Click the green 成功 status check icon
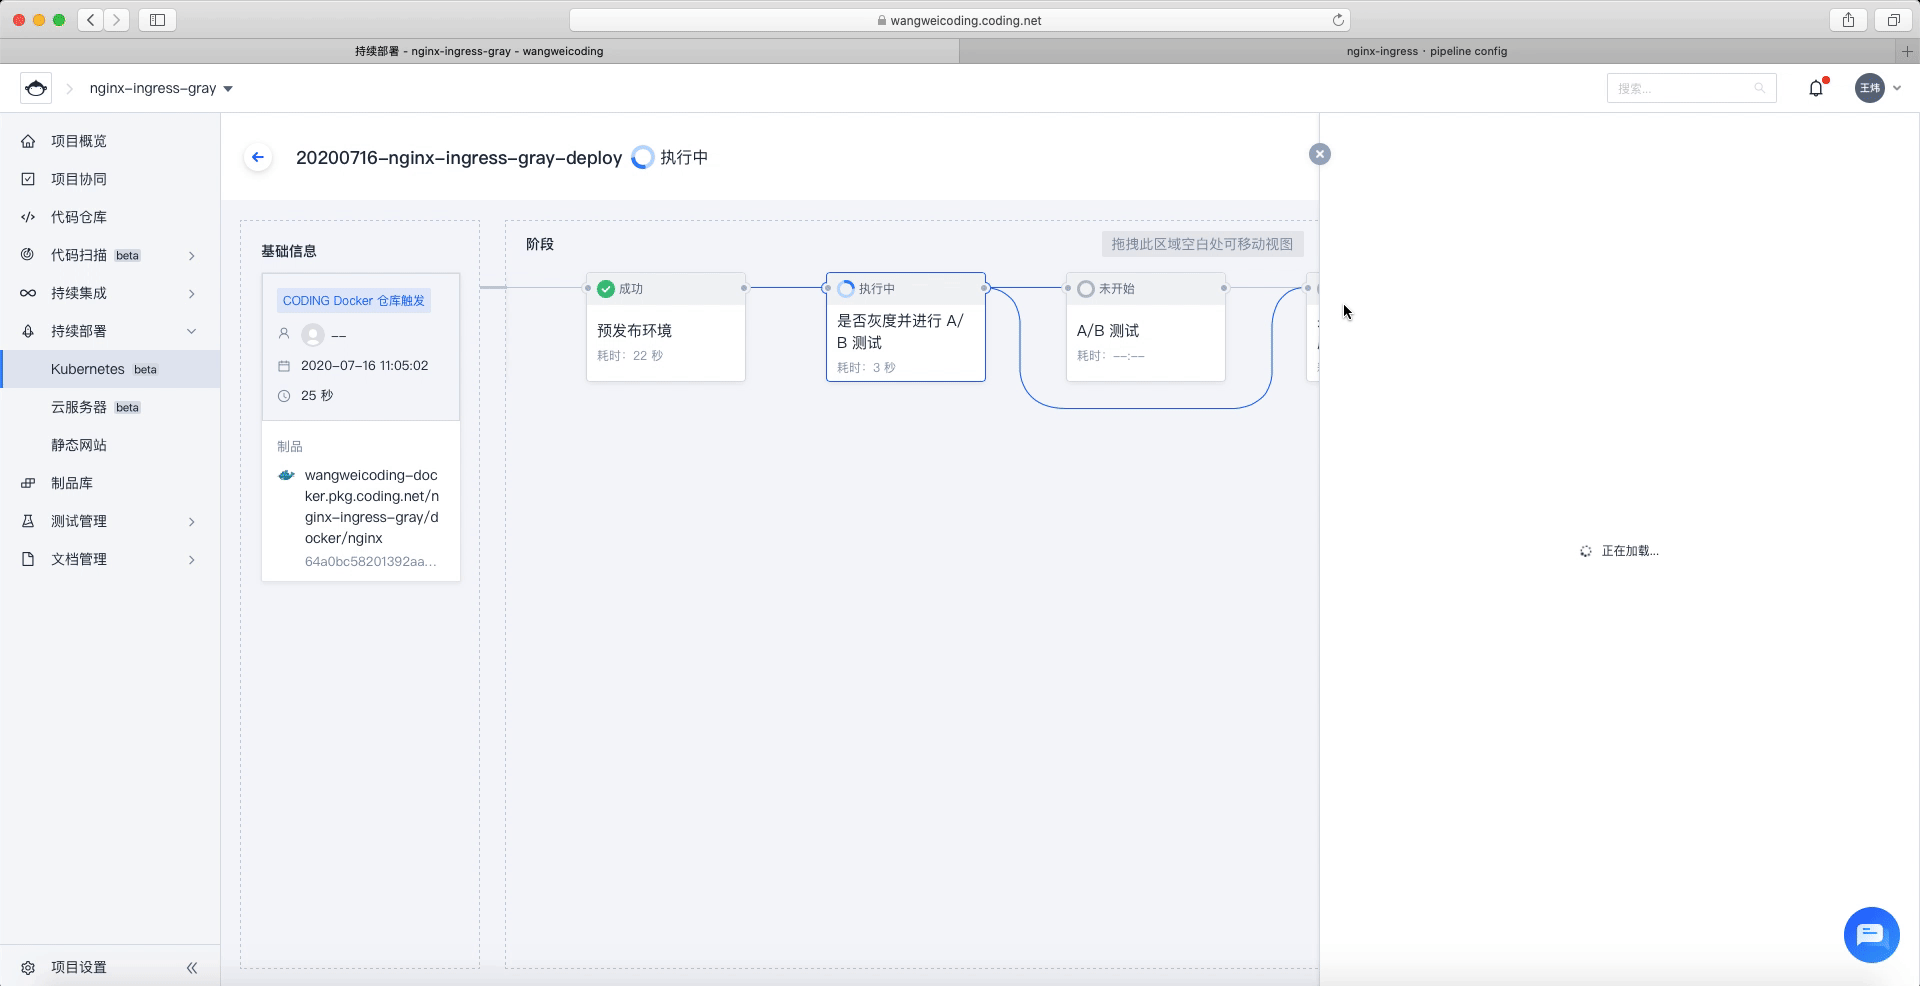 (x=606, y=289)
